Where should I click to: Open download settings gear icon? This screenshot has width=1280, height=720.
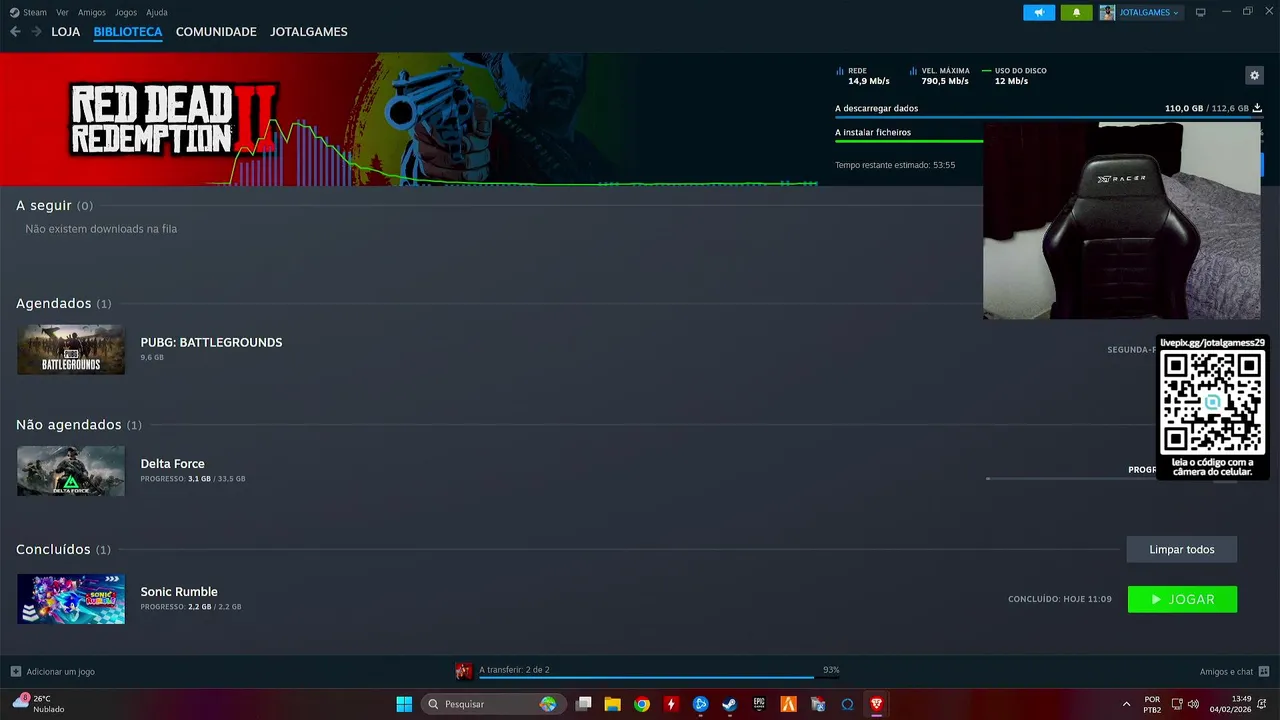pos(1254,75)
